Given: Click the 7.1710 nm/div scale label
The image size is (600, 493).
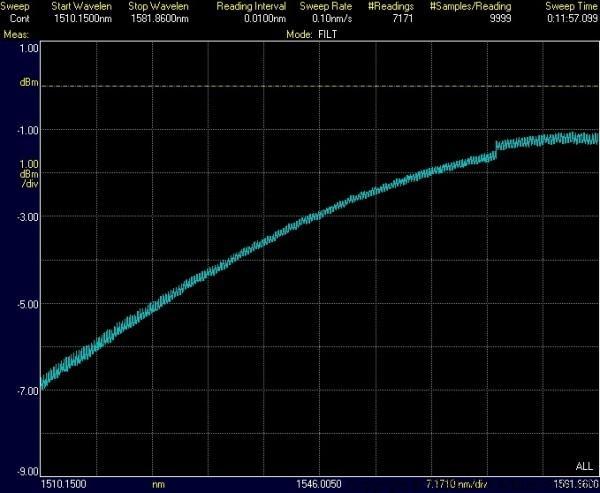Looking at the screenshot, I should [456, 483].
